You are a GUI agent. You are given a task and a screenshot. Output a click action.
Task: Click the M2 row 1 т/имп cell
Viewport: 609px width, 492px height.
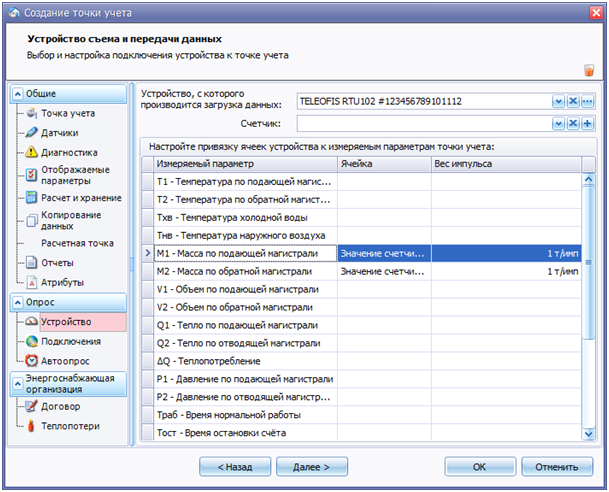(x=506, y=271)
